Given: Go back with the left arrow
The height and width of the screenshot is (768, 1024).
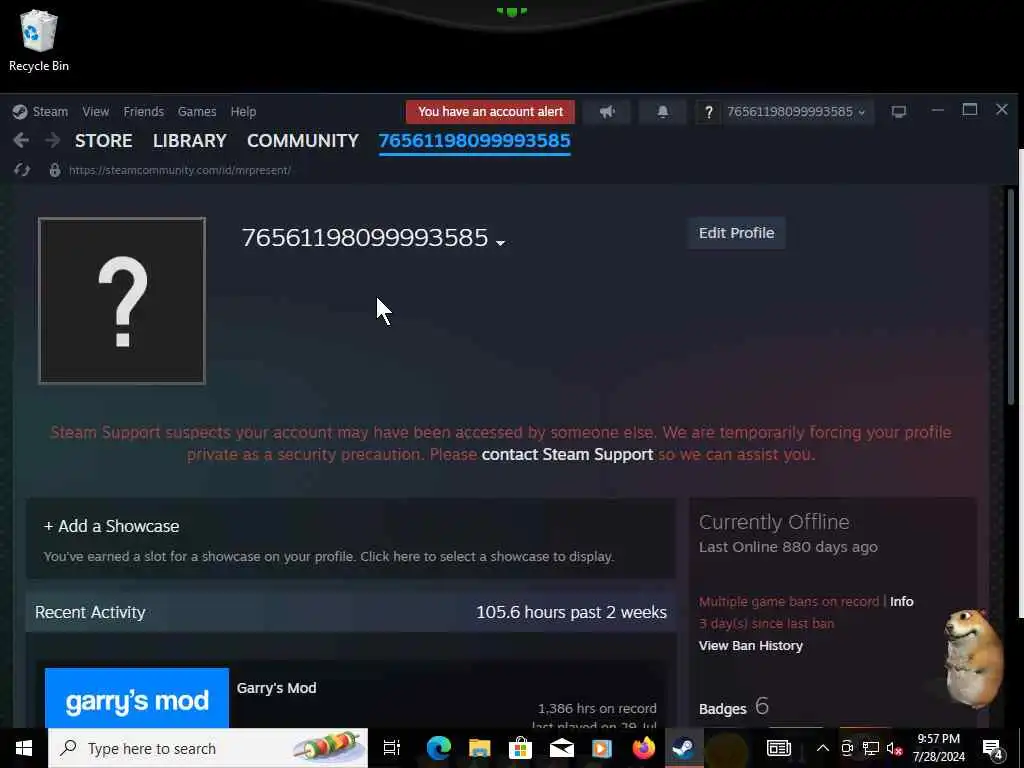Looking at the screenshot, I should pyautogui.click(x=21, y=140).
